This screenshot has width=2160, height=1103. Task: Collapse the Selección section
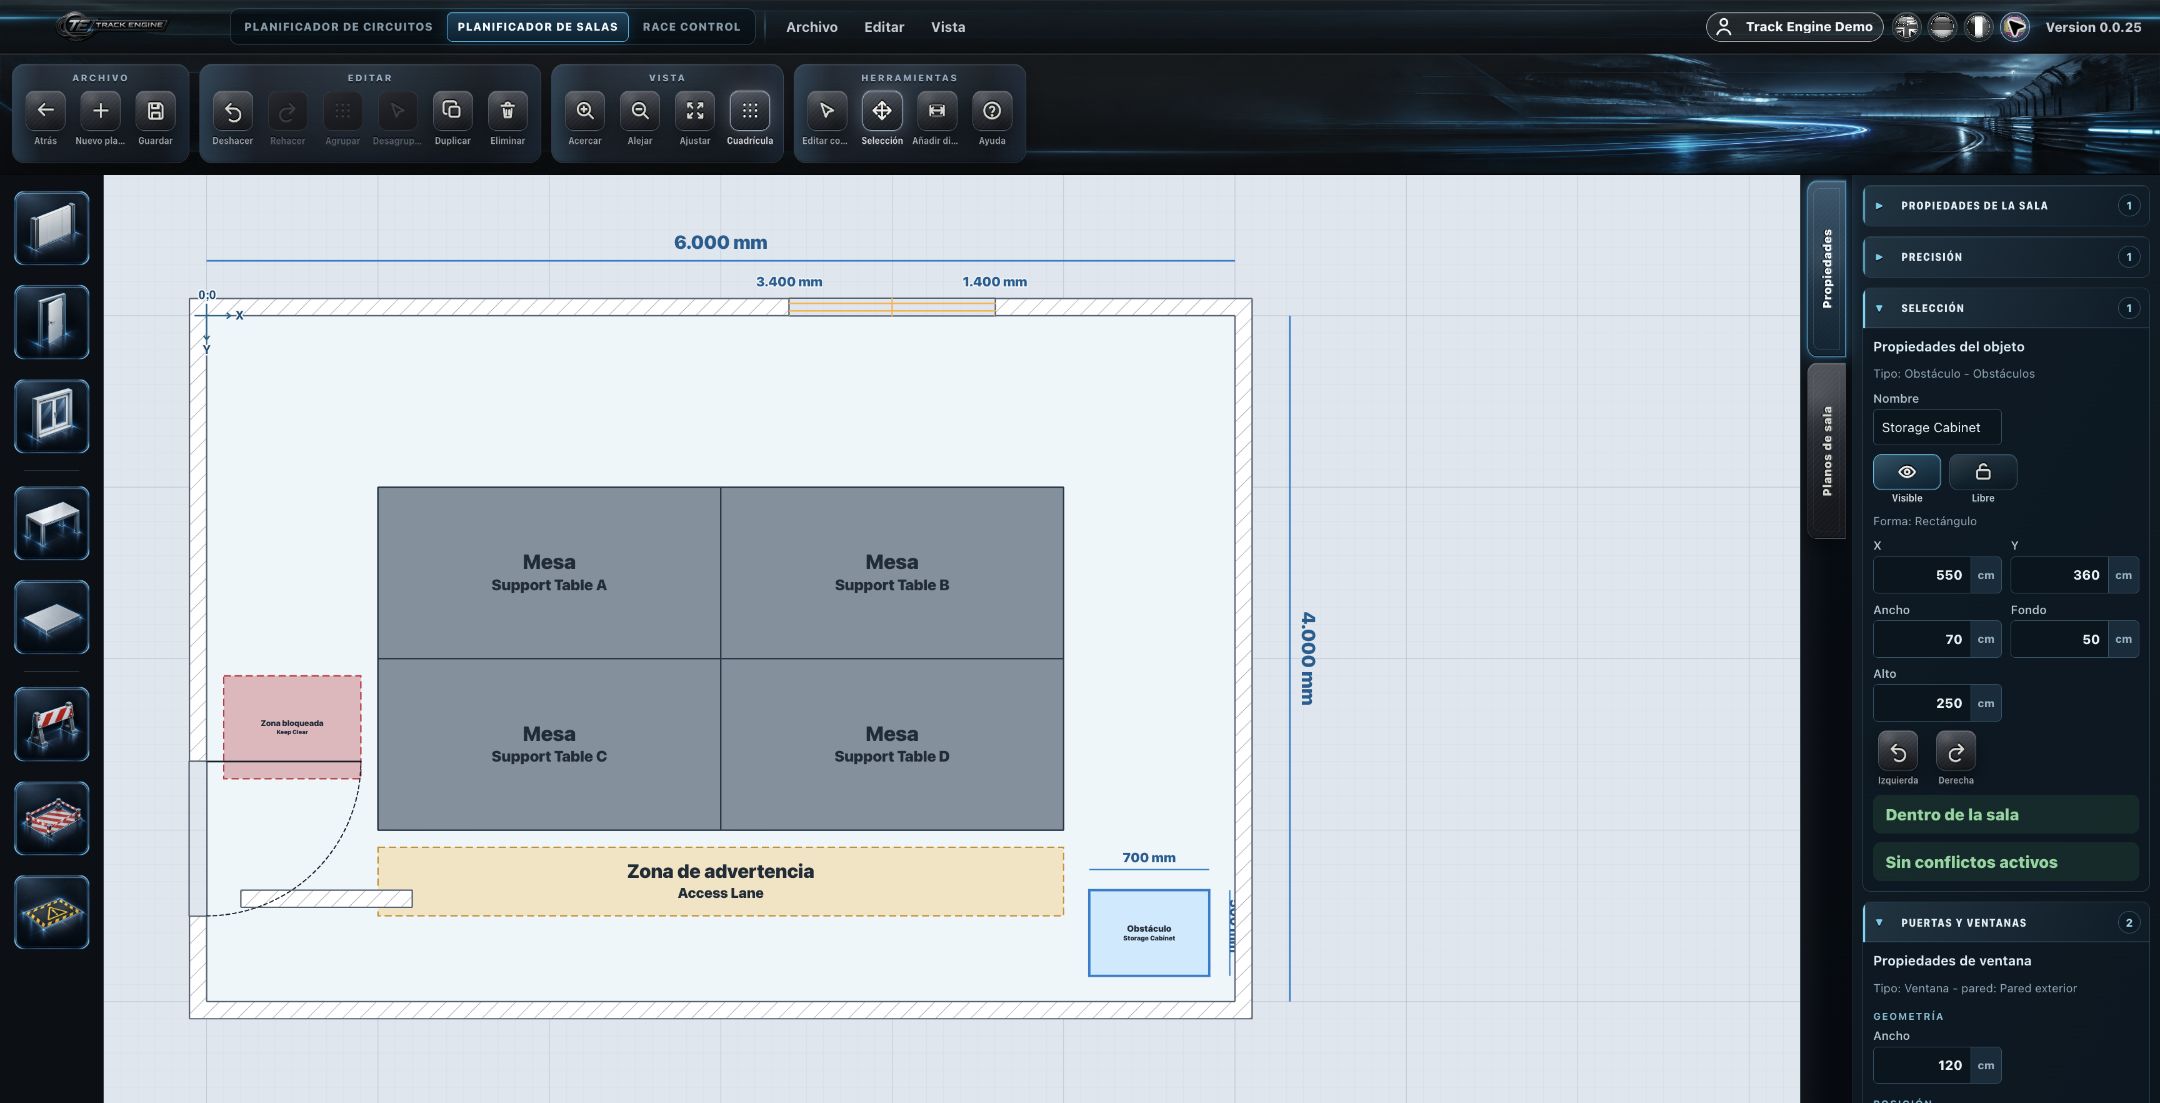click(x=2005, y=308)
